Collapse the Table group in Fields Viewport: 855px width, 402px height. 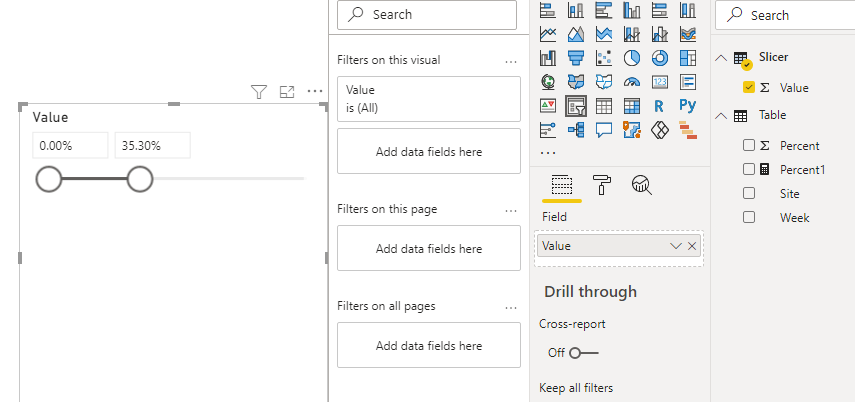click(721, 115)
